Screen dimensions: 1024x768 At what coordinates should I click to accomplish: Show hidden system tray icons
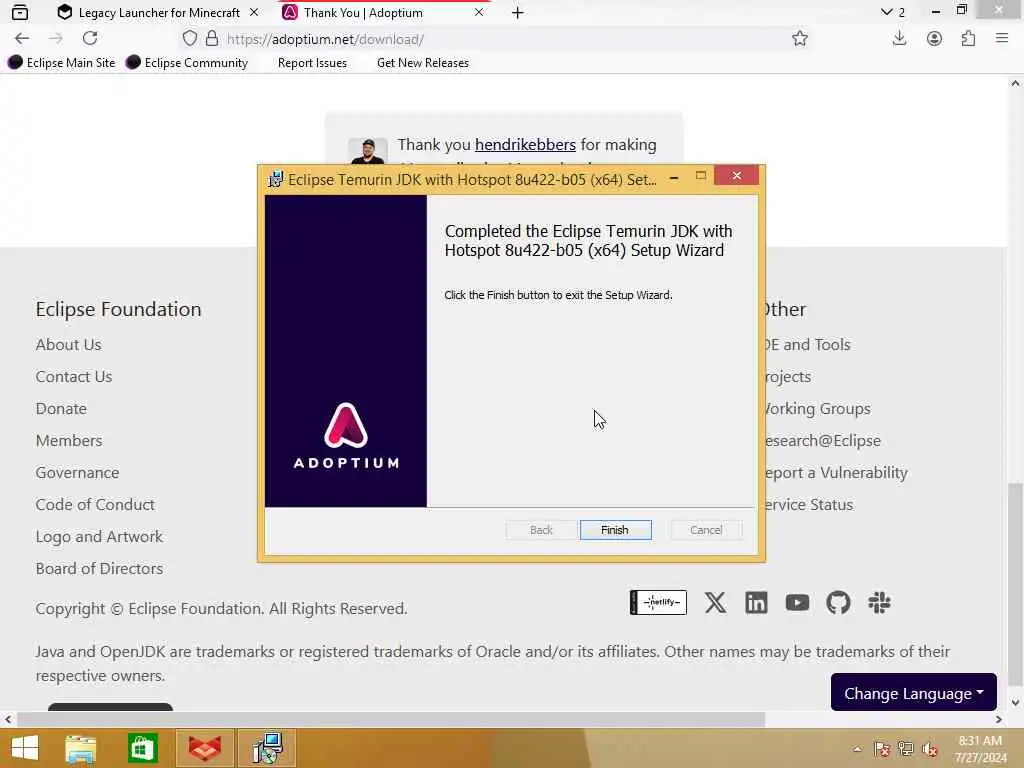click(857, 749)
